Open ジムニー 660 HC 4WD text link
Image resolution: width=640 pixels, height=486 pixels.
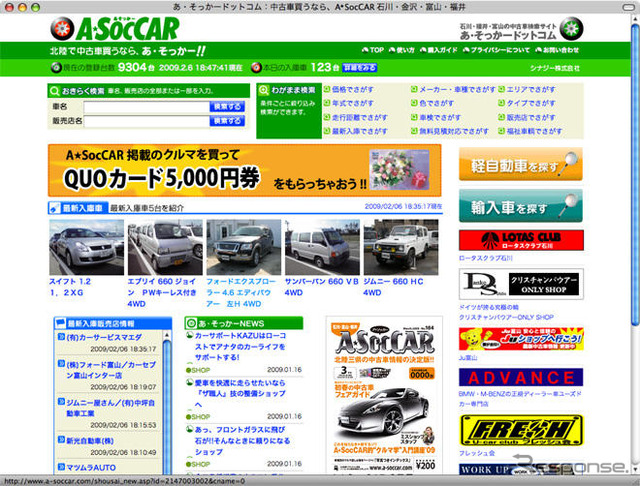(x=393, y=287)
